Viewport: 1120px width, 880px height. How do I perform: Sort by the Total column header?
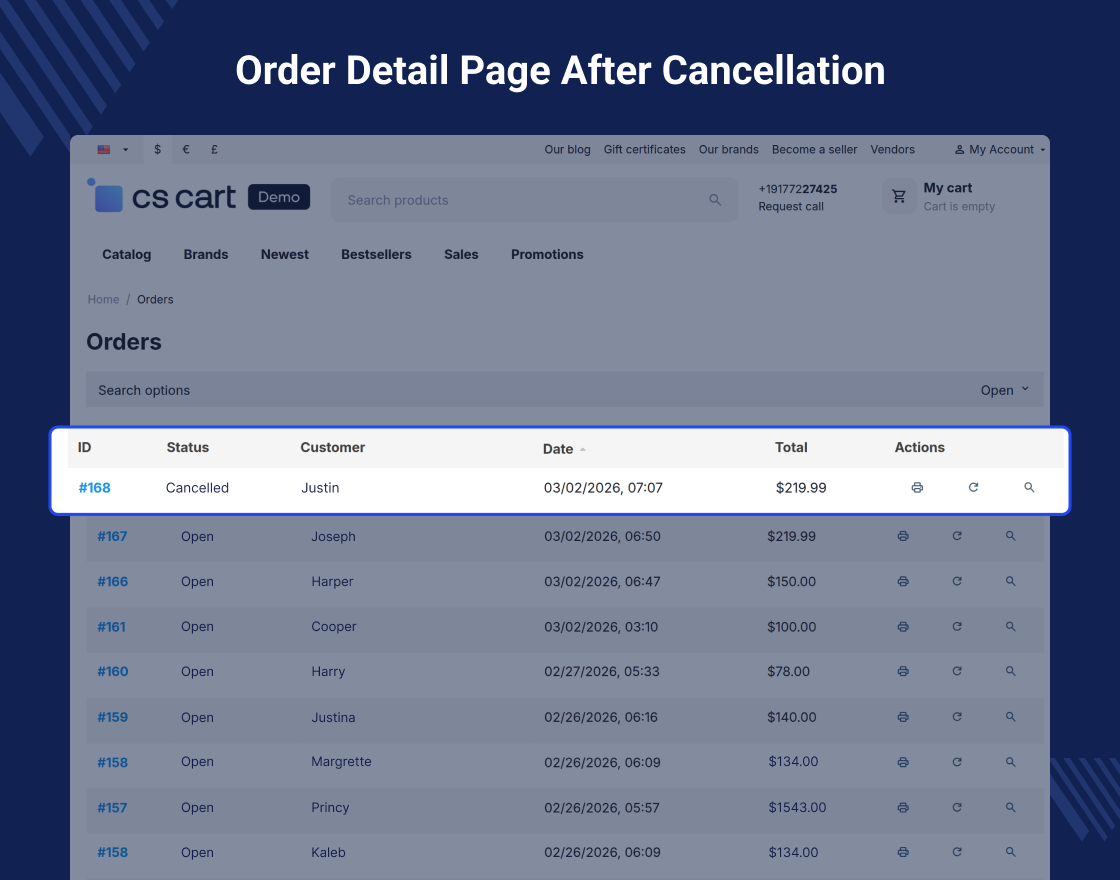click(791, 447)
